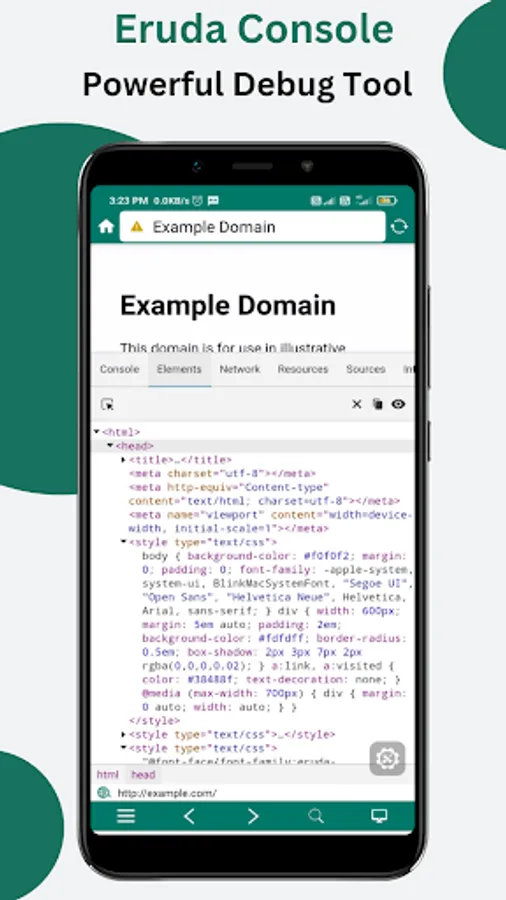Tap the alarm clock icon in status bar
The height and width of the screenshot is (900, 506).
click(197, 200)
